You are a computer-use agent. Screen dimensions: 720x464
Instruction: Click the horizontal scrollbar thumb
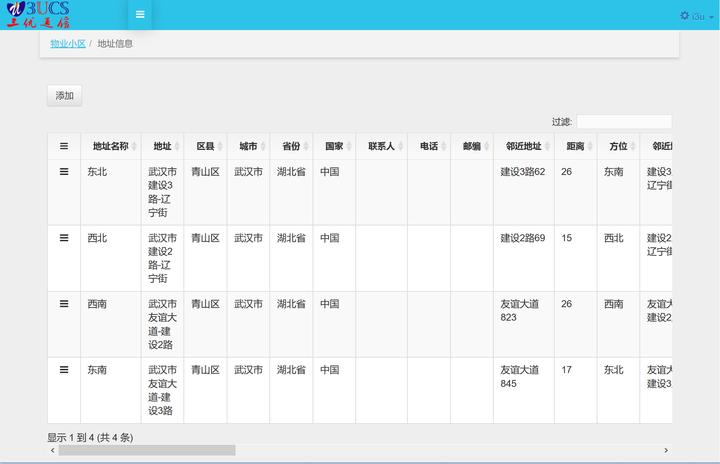(146, 451)
